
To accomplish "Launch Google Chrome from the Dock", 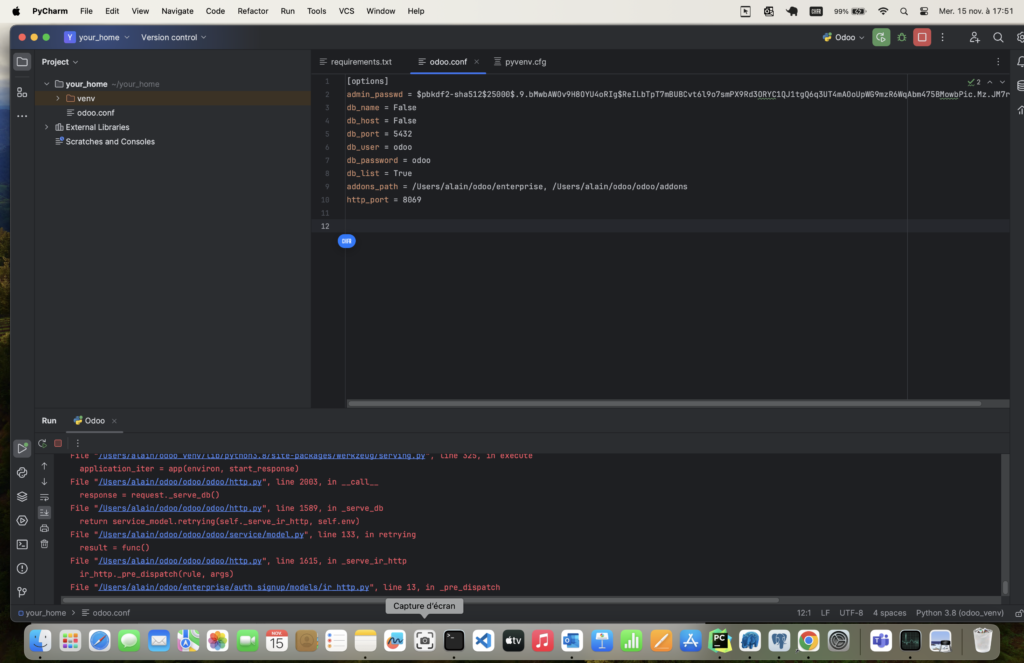I will click(x=808, y=641).
